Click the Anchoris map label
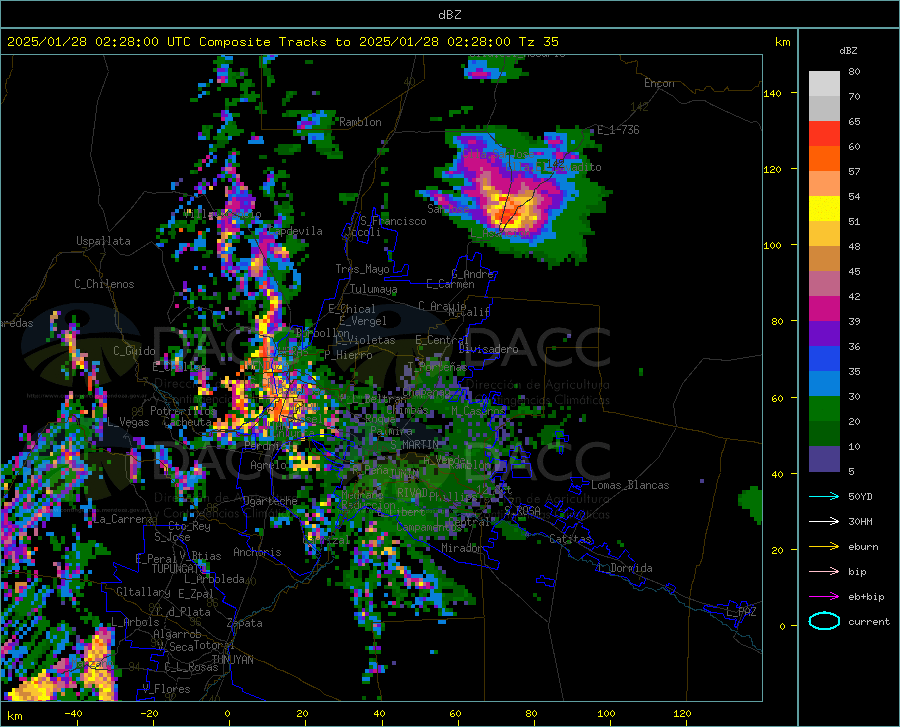Image resolution: width=900 pixels, height=727 pixels. click(257, 552)
